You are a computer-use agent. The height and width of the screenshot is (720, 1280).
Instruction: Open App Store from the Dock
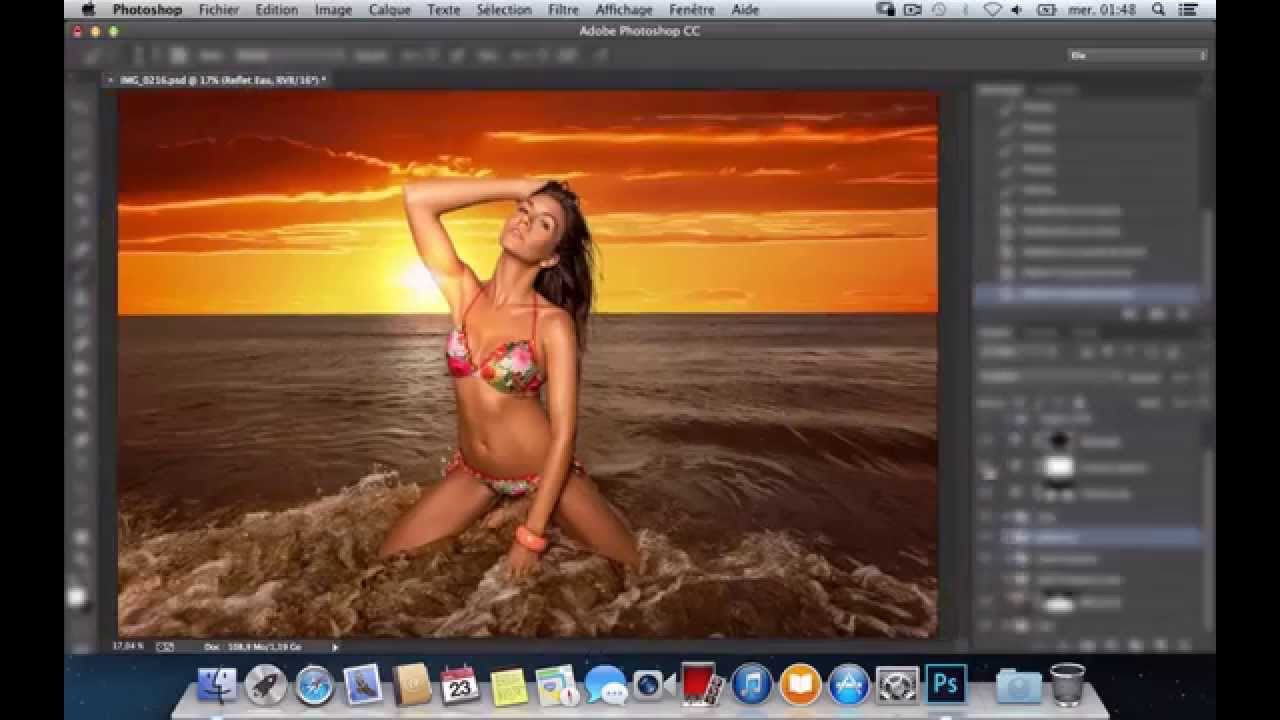click(849, 685)
